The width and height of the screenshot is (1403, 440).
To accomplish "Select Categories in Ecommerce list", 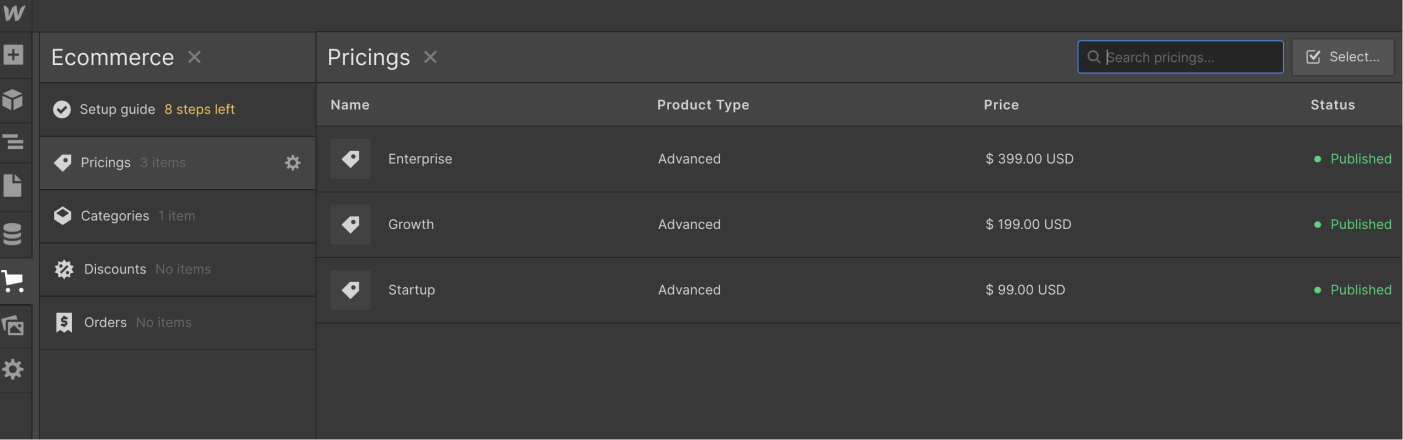I will (115, 216).
